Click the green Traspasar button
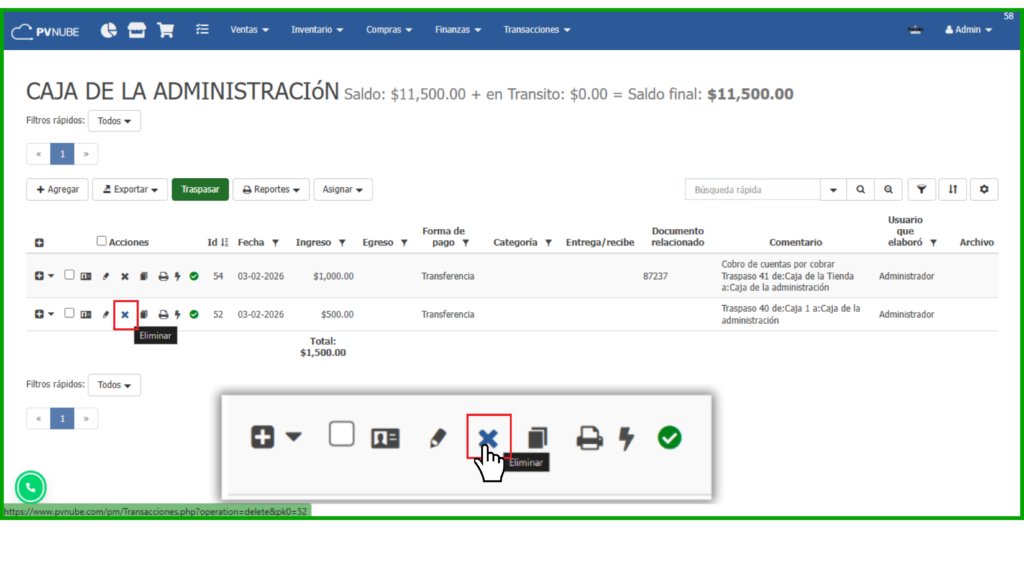 pyautogui.click(x=200, y=189)
